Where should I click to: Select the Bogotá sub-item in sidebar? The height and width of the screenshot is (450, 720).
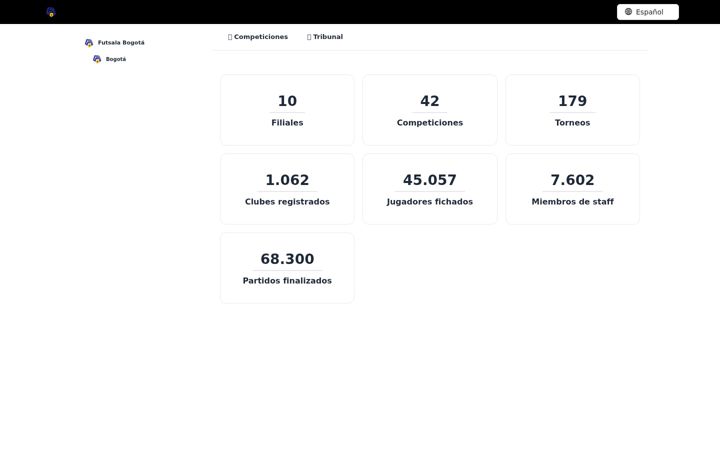109,59
